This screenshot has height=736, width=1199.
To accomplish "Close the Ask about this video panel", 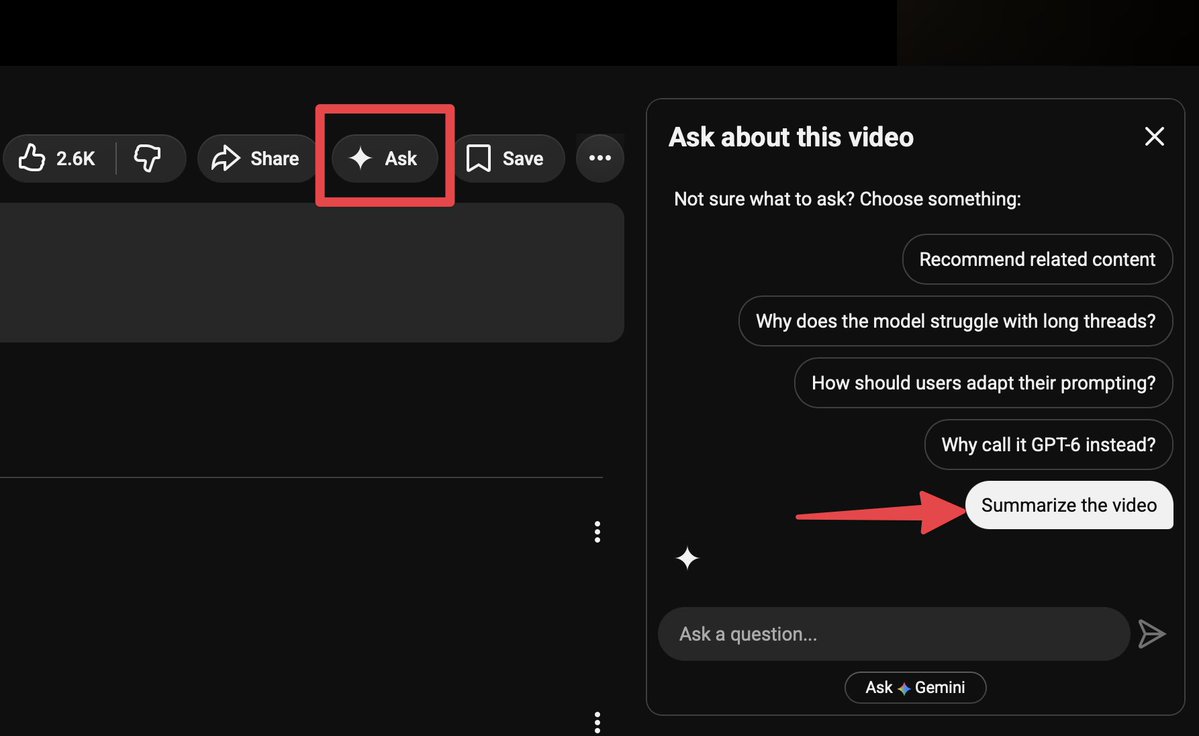I will click(x=1154, y=137).
